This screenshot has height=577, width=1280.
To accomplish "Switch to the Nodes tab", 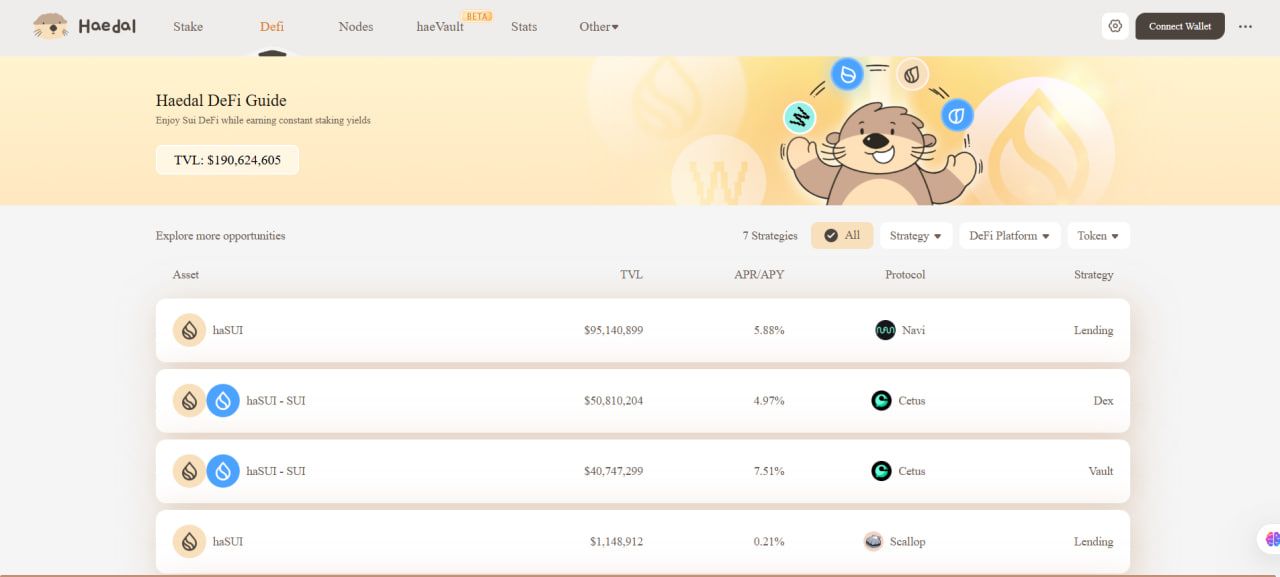I will pos(355,27).
